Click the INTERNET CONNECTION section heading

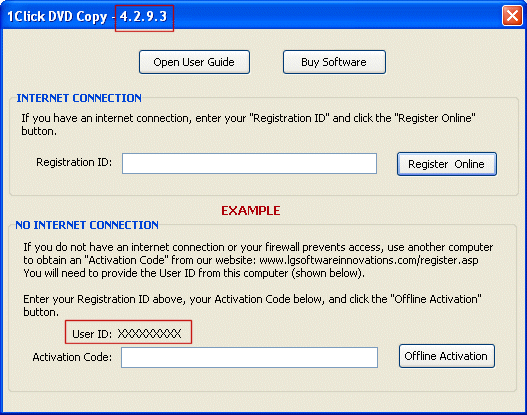pos(79,98)
